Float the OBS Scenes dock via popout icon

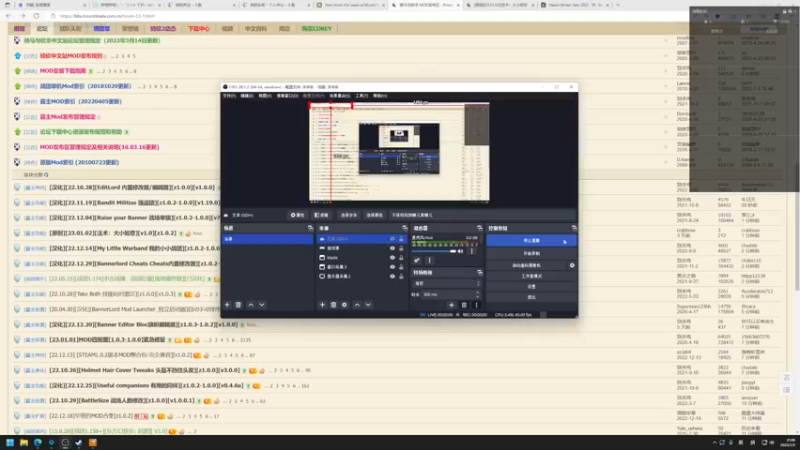pyautogui.click(x=310, y=228)
